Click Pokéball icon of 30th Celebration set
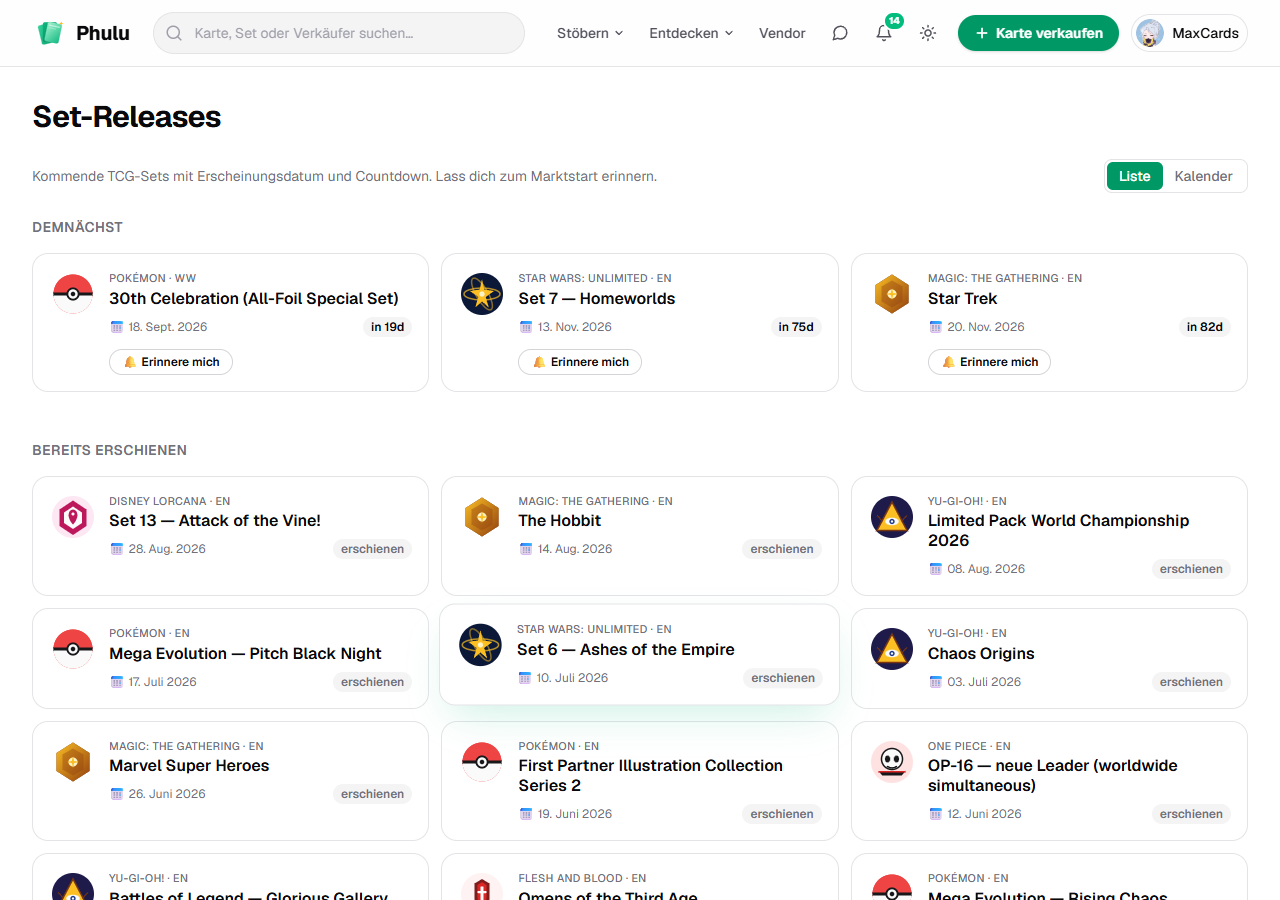 (x=73, y=294)
